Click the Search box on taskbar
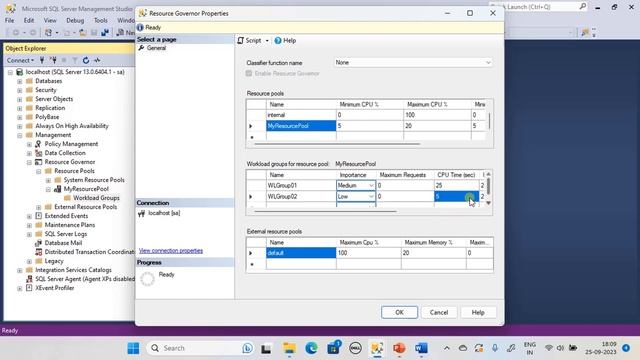The width and height of the screenshot is (640, 360). coord(200,348)
